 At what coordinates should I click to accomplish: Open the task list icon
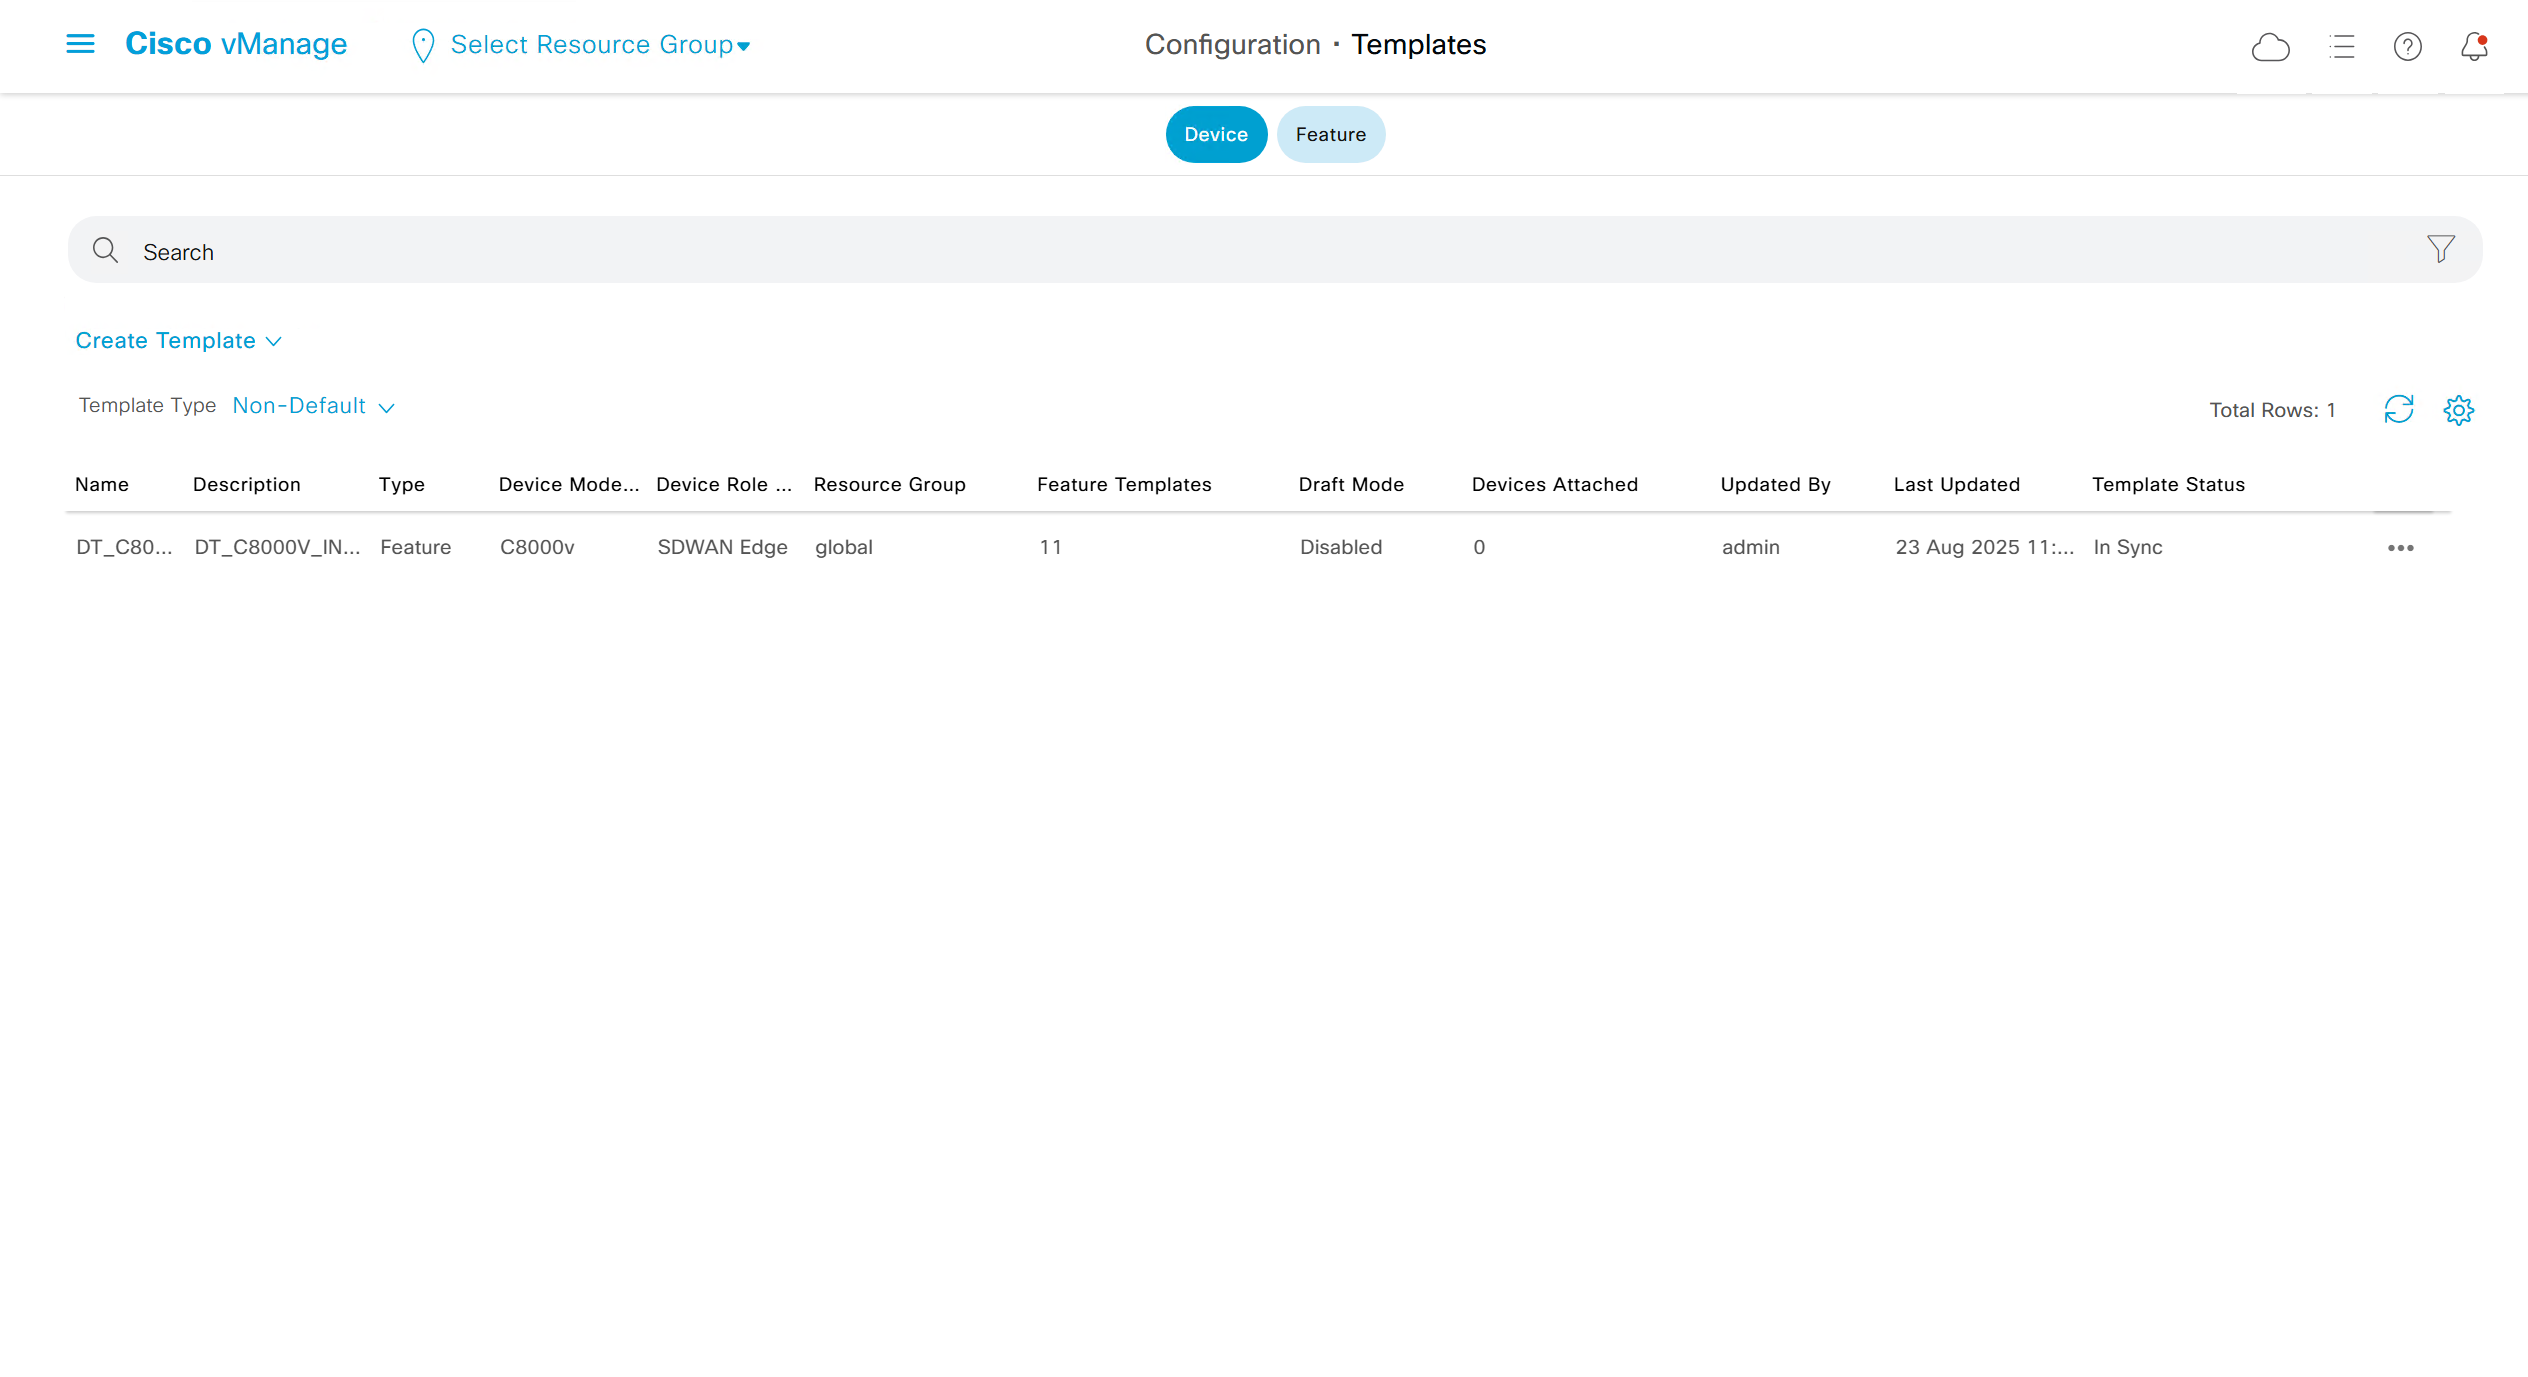(2342, 47)
